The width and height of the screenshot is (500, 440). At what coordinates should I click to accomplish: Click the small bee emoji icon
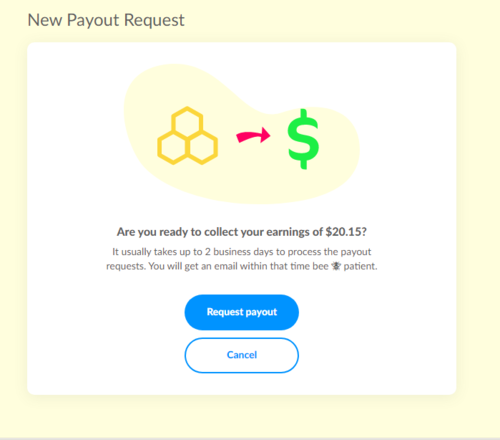pyautogui.click(x=336, y=266)
